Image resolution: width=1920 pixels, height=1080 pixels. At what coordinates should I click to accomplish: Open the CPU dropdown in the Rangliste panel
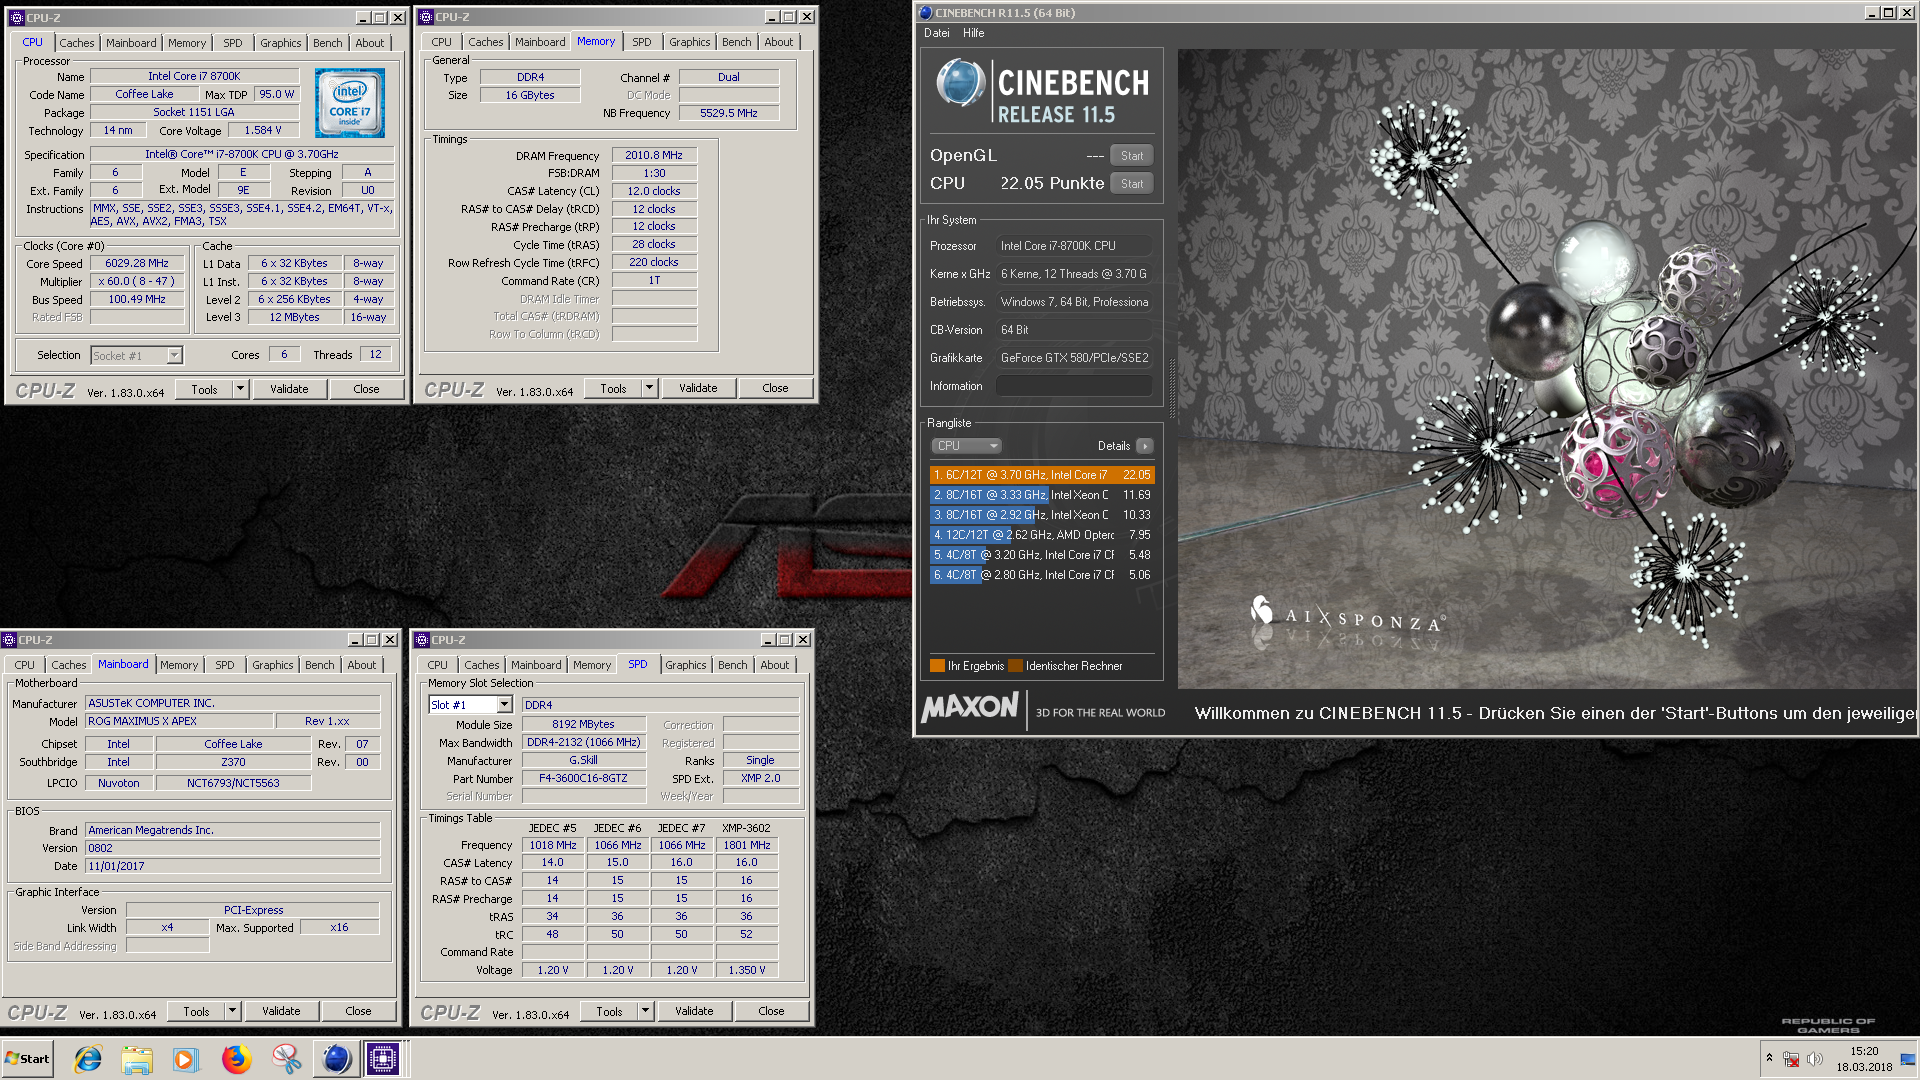tap(966, 446)
